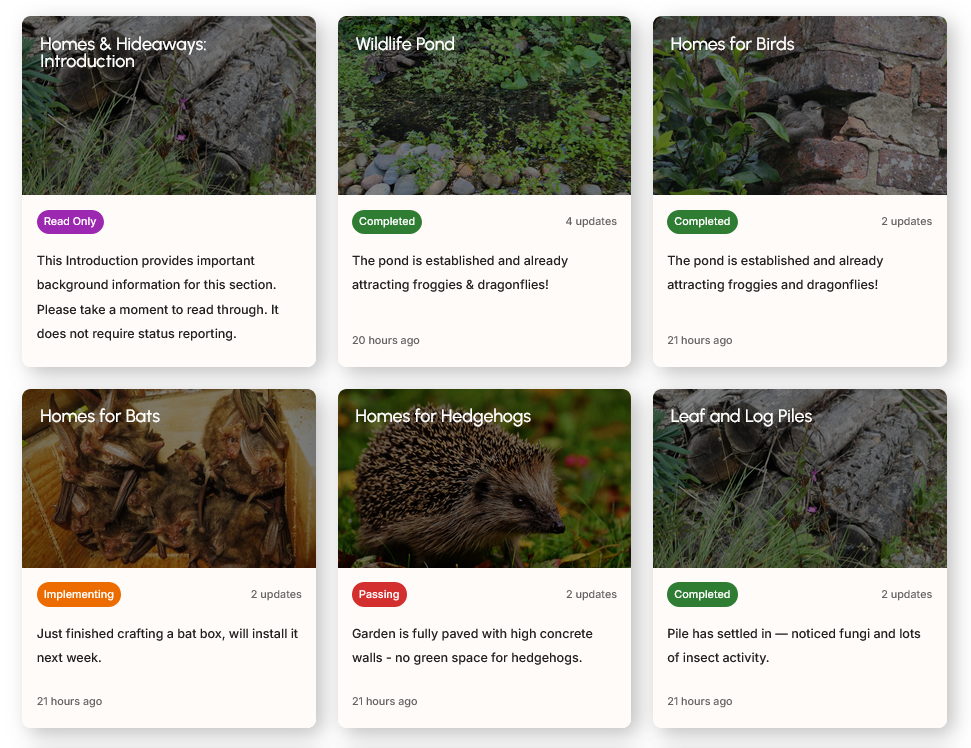Click the purple Read Only badge
This screenshot has width=971, height=748.
click(70, 222)
